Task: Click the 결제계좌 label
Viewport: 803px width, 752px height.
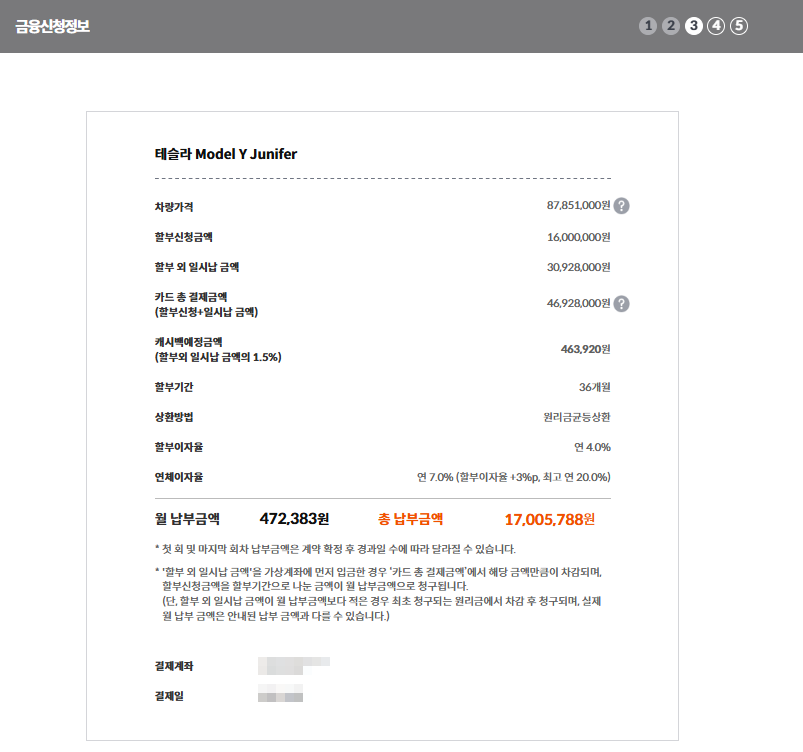Action: [174, 666]
